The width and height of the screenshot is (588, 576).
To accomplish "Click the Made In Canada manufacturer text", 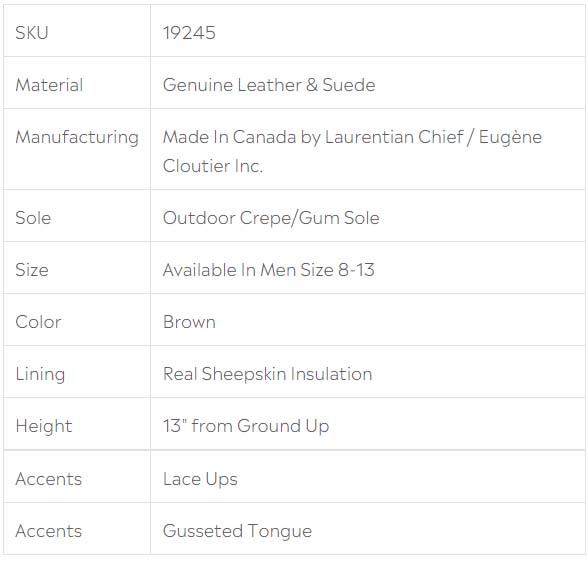I will pos(352,151).
